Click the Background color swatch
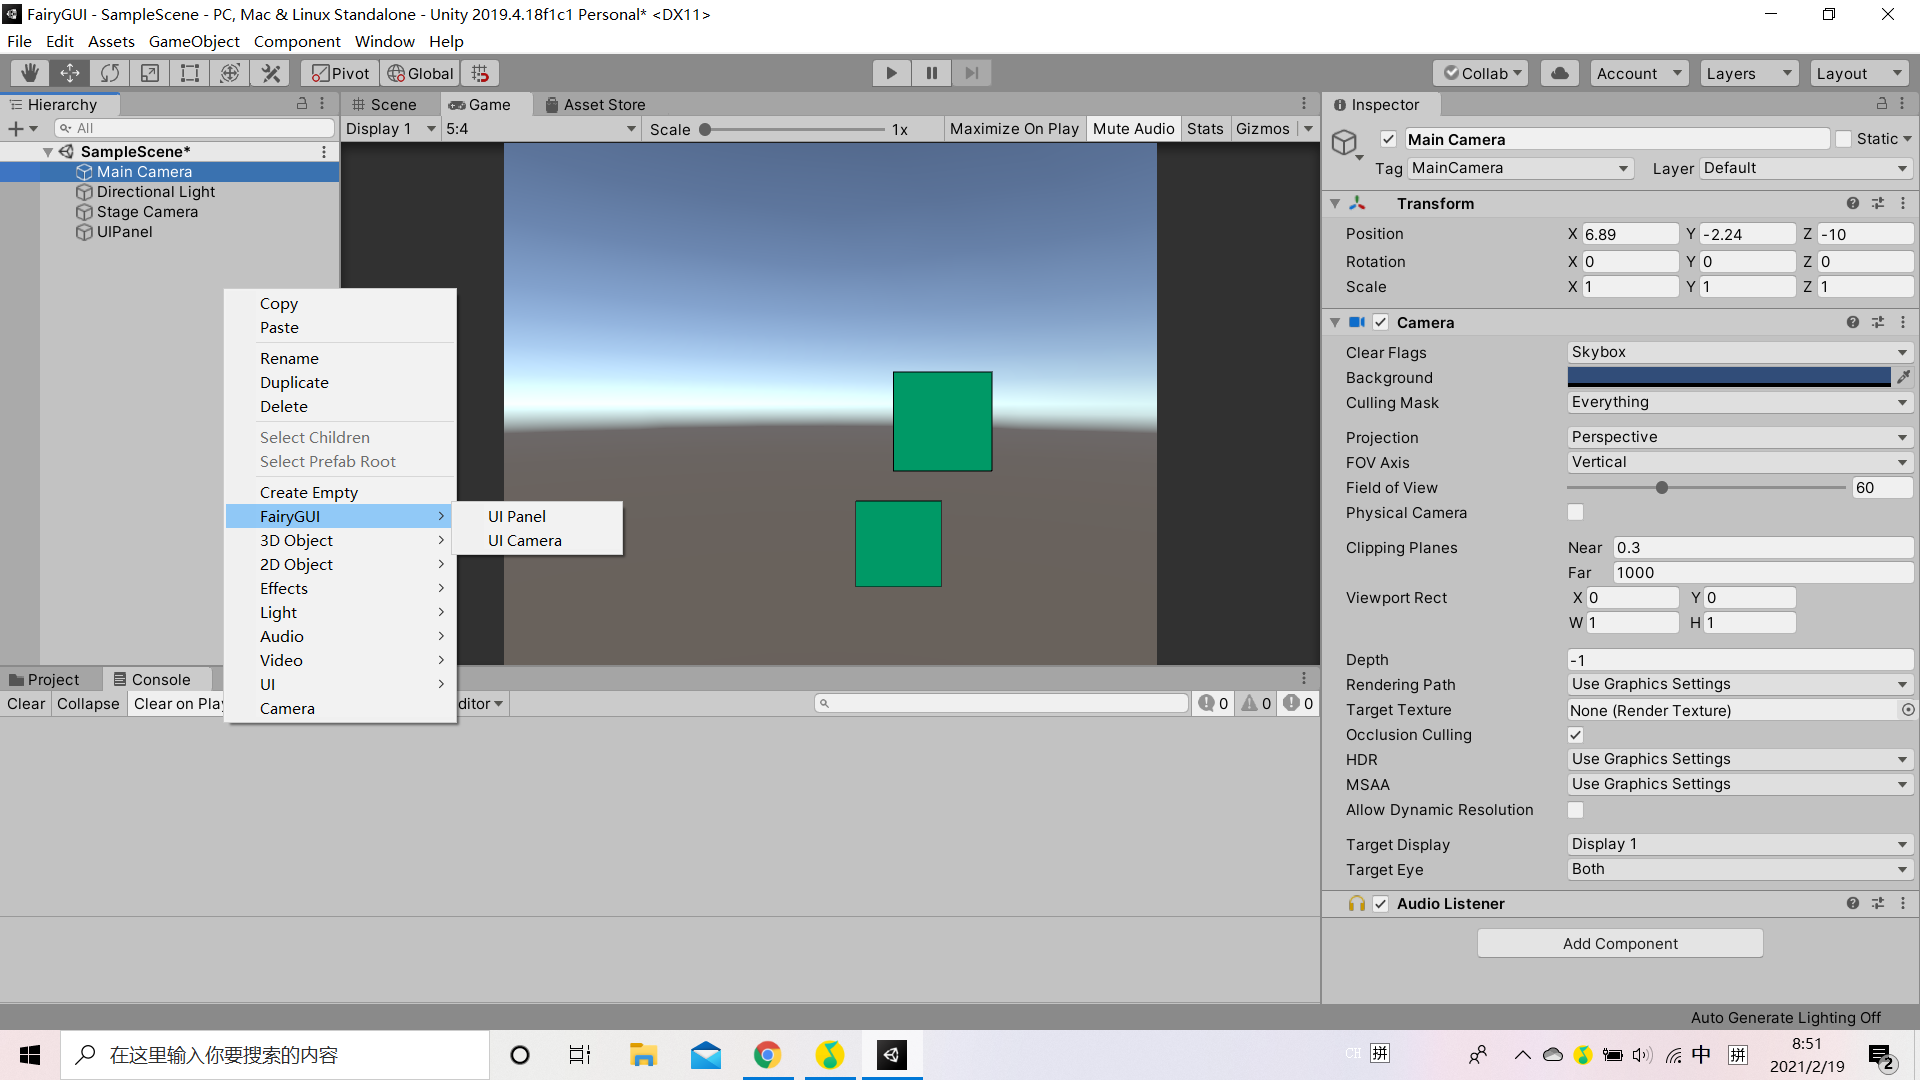Image resolution: width=1920 pixels, height=1080 pixels. pyautogui.click(x=1728, y=377)
